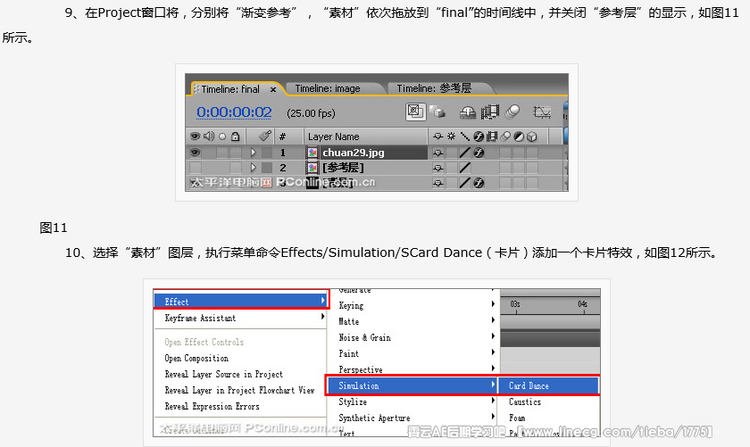Expand [参考层] layer properties triangle
The height and width of the screenshot is (447, 750).
click(x=253, y=168)
